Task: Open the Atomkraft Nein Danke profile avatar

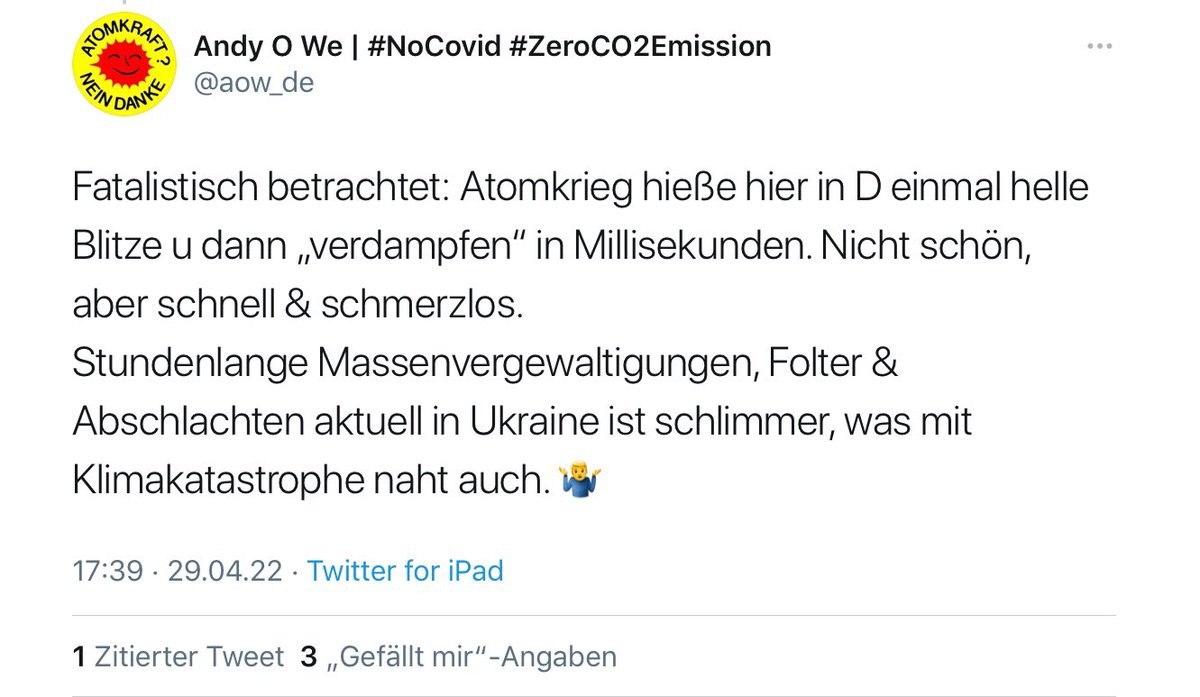Action: 124,65
